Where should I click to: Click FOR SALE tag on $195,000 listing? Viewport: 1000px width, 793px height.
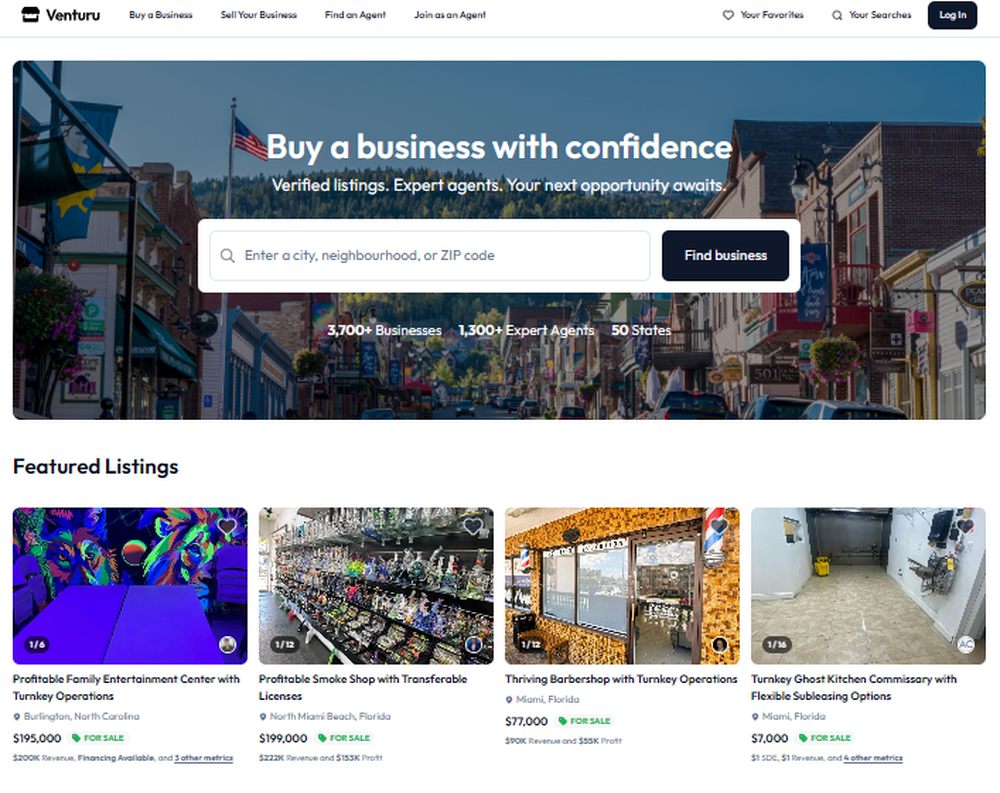[x=98, y=738]
